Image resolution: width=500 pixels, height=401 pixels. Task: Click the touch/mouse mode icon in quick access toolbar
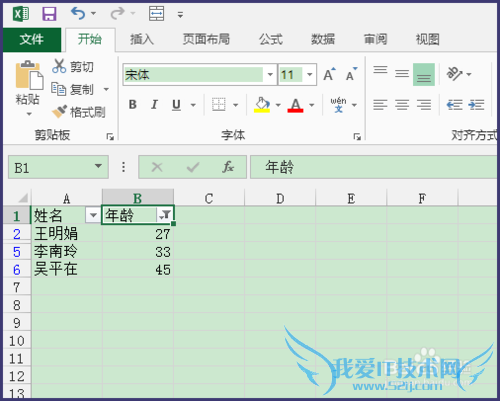(x=156, y=14)
